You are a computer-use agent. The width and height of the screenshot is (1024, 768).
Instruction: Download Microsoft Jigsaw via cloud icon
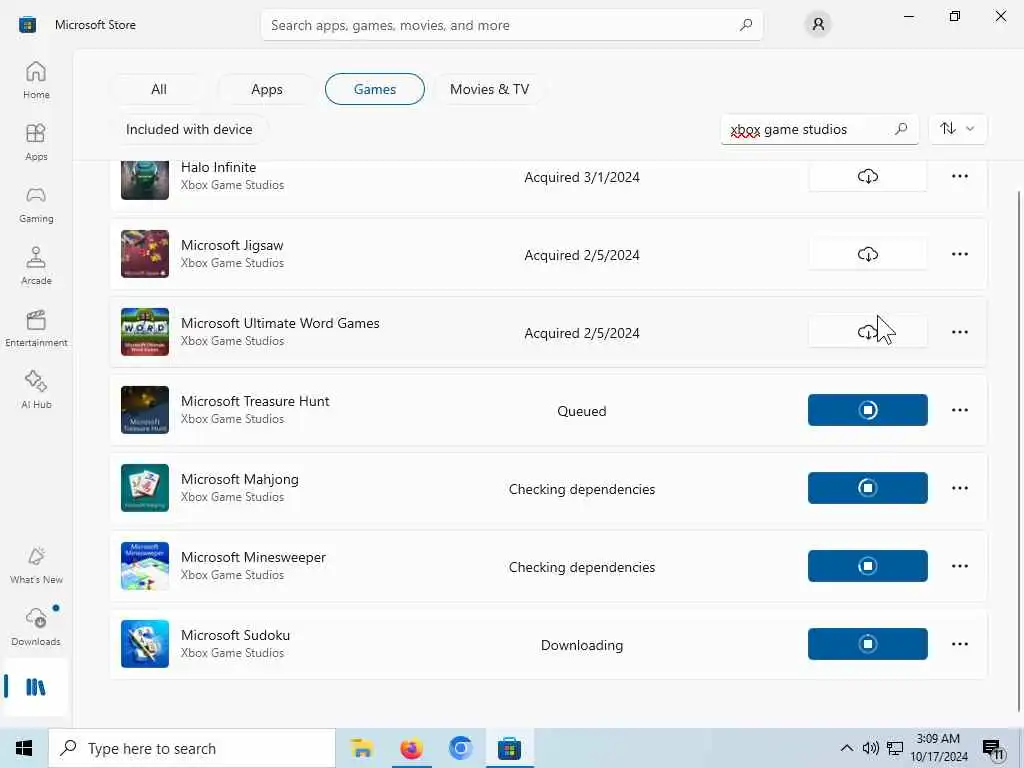click(867, 254)
